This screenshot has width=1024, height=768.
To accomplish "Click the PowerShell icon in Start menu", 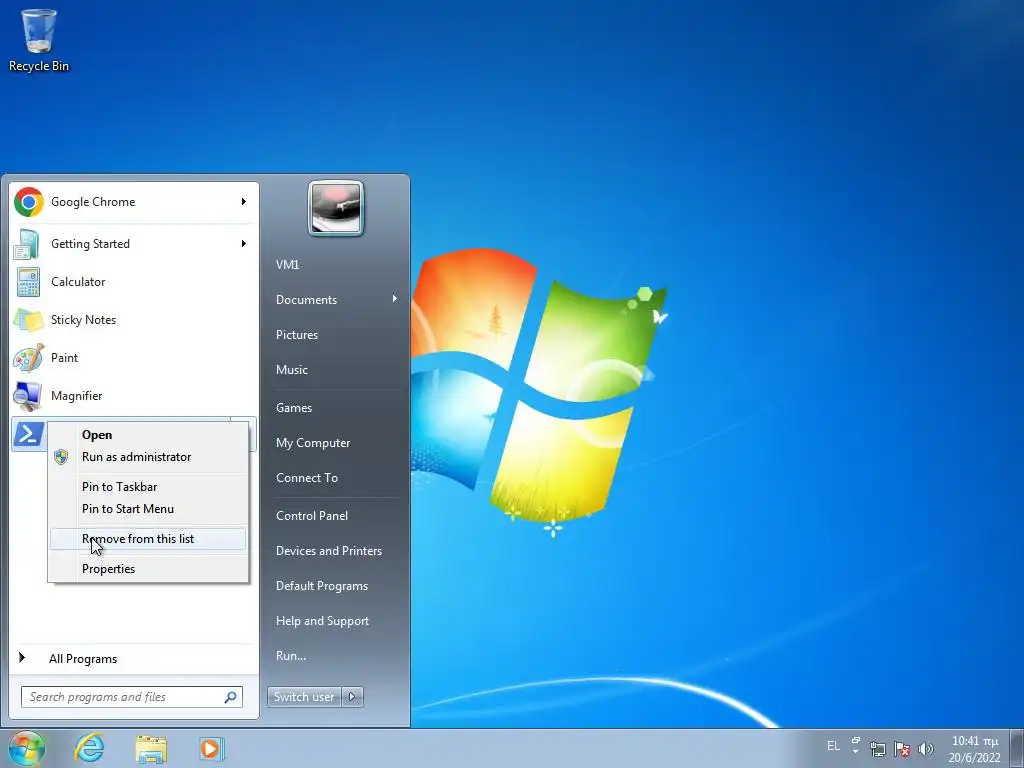I will [x=28, y=434].
